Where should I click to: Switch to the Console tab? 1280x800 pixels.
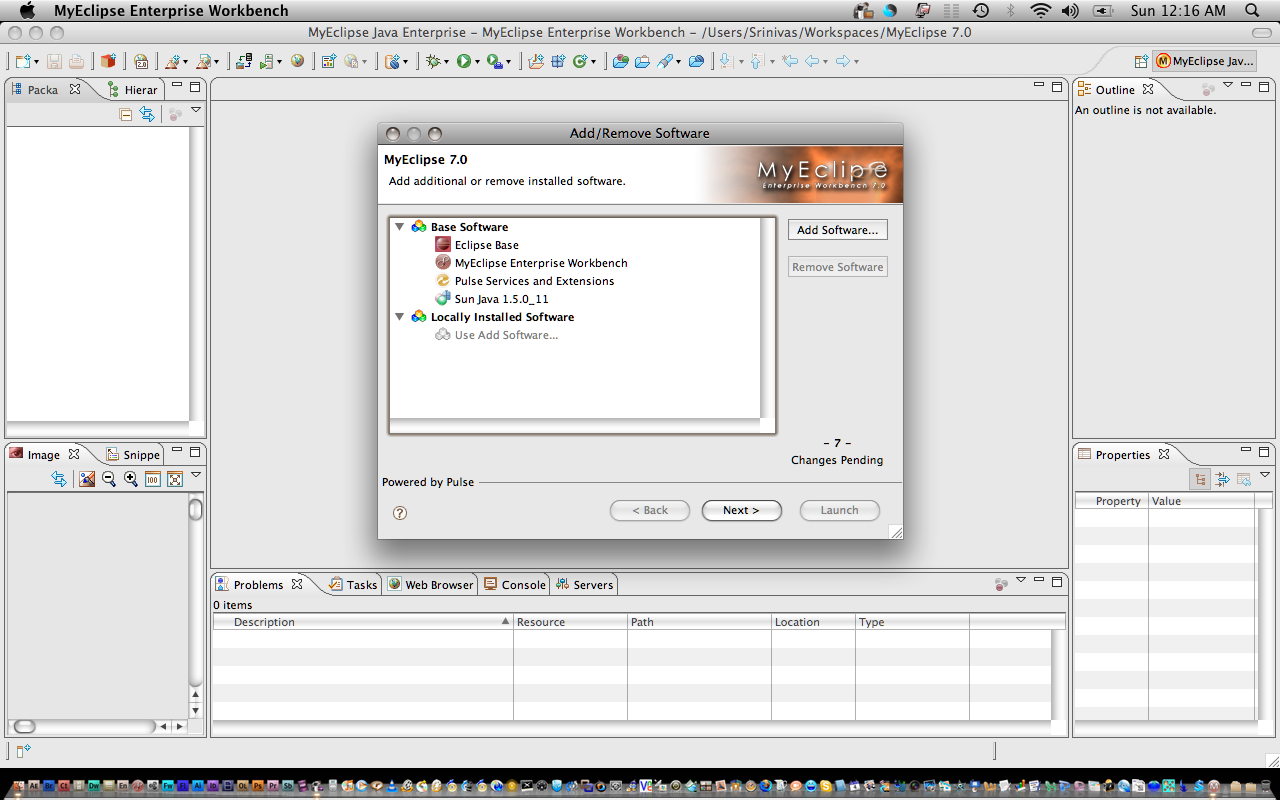point(515,585)
